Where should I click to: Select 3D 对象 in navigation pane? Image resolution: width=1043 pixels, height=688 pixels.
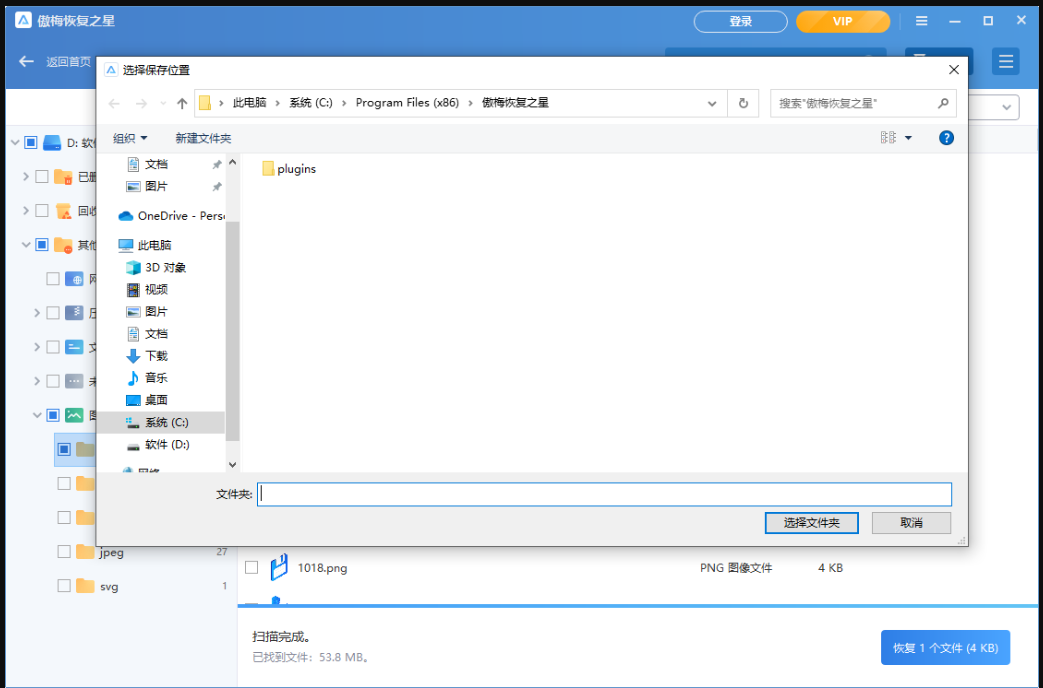(x=165, y=268)
